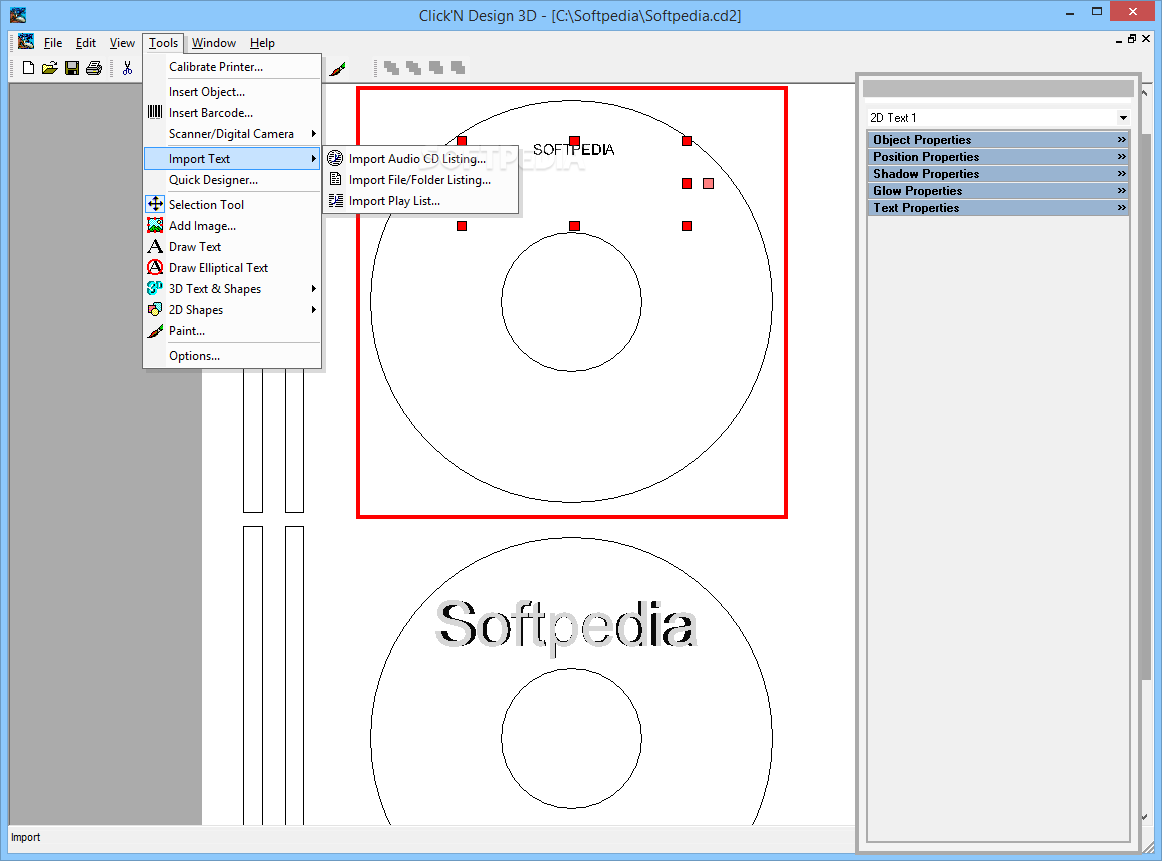The image size is (1162, 861).
Task: Click the second layer-order toolbar icon
Action: click(x=414, y=68)
